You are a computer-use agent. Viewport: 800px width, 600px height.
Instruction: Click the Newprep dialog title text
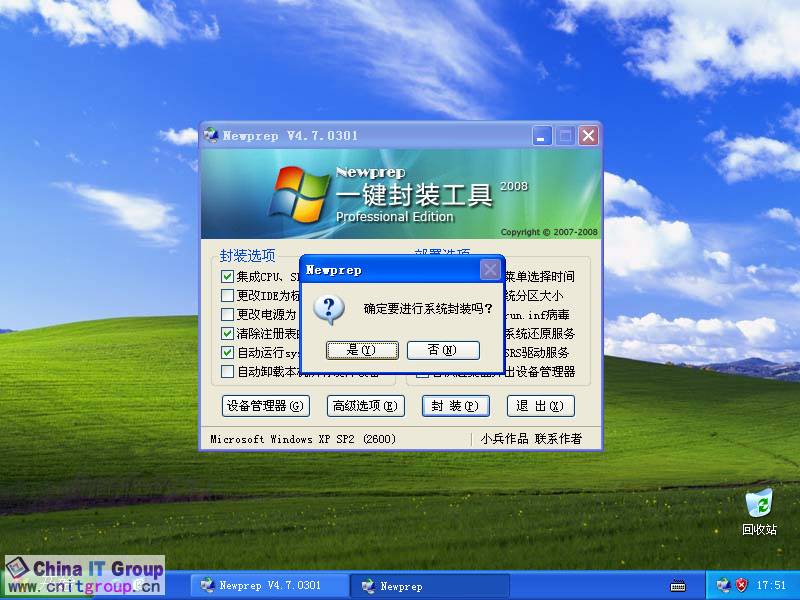click(x=334, y=270)
